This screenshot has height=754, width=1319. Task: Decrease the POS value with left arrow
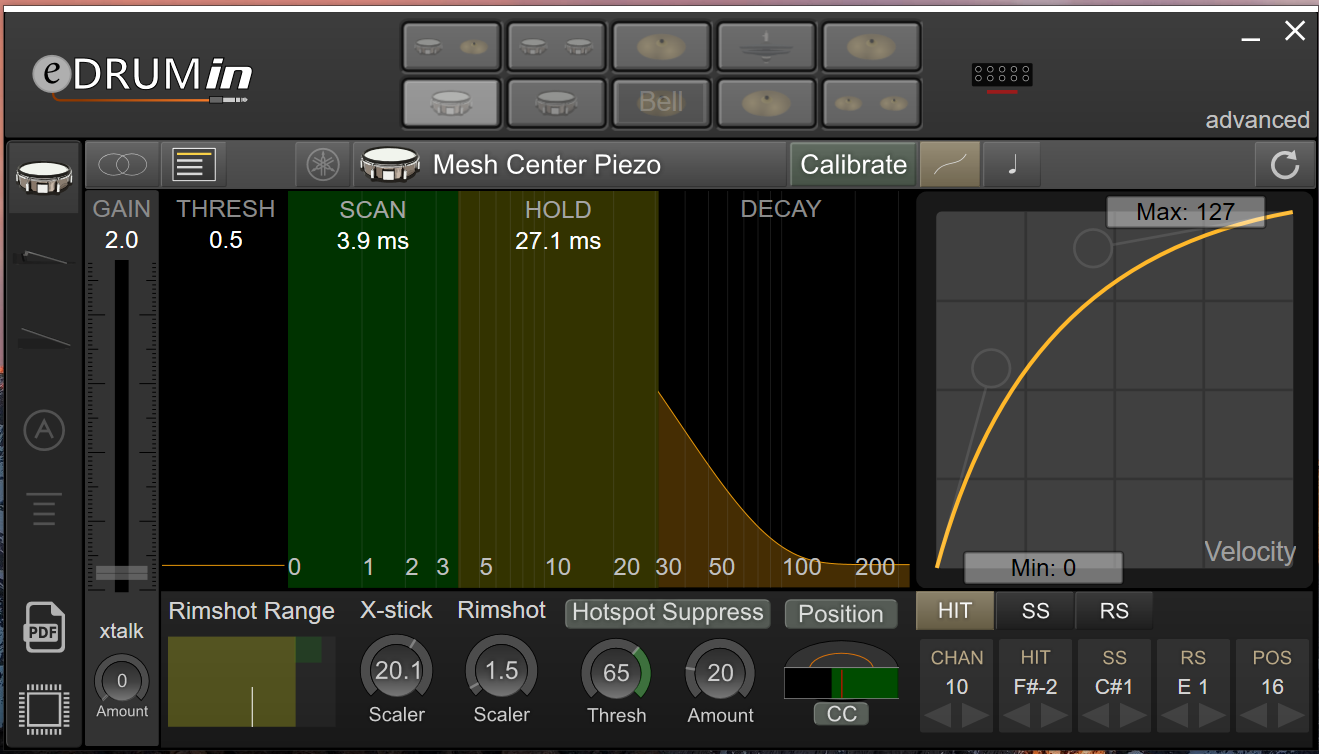(x=1256, y=716)
